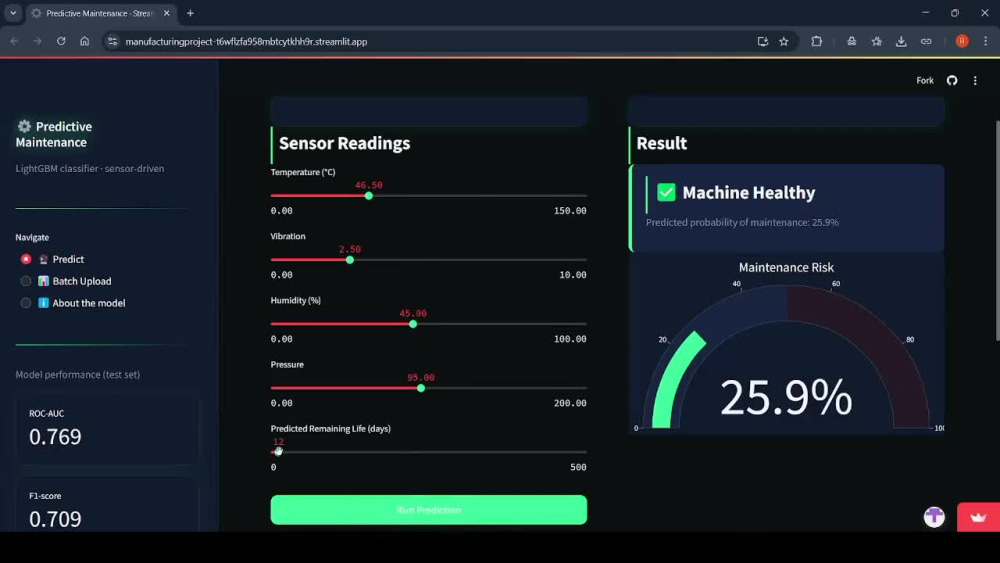Click the Batch Upload chart icon
Viewport: 1000px width, 563px height.
tap(43, 281)
